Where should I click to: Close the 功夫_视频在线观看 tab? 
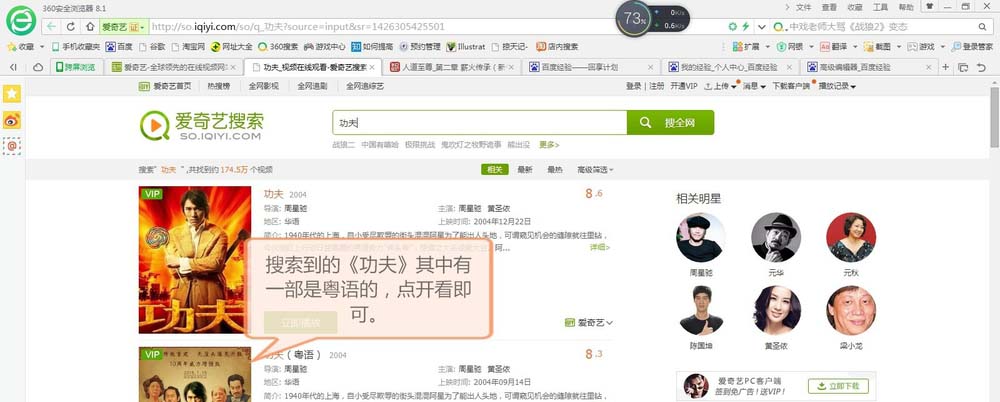[372, 67]
